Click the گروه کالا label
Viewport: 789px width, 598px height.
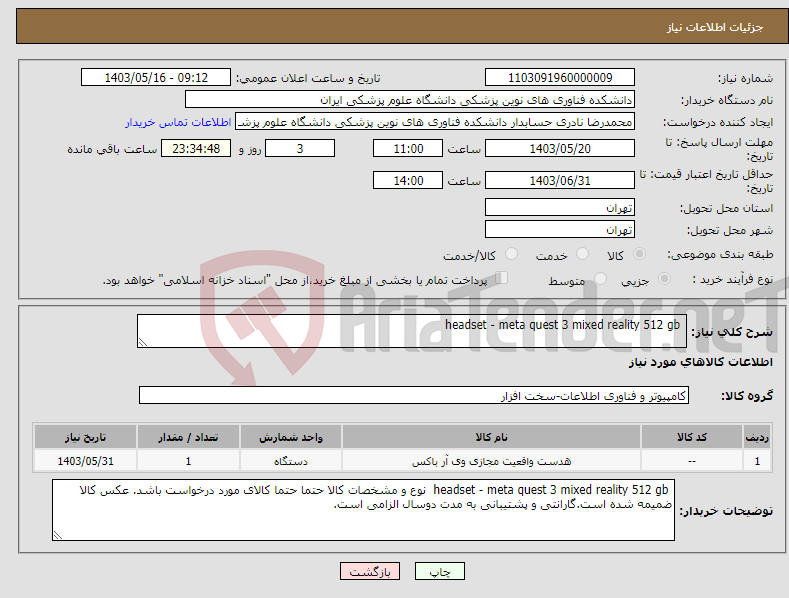coord(747,396)
